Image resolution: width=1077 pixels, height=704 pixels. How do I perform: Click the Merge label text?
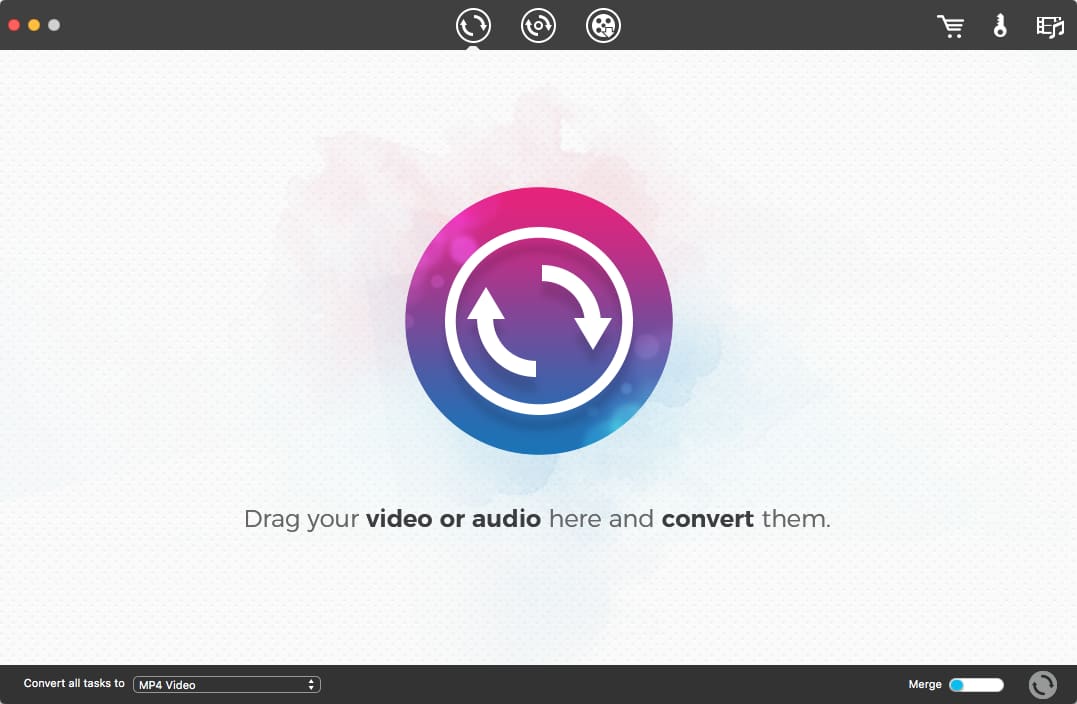pyautogui.click(x=924, y=685)
